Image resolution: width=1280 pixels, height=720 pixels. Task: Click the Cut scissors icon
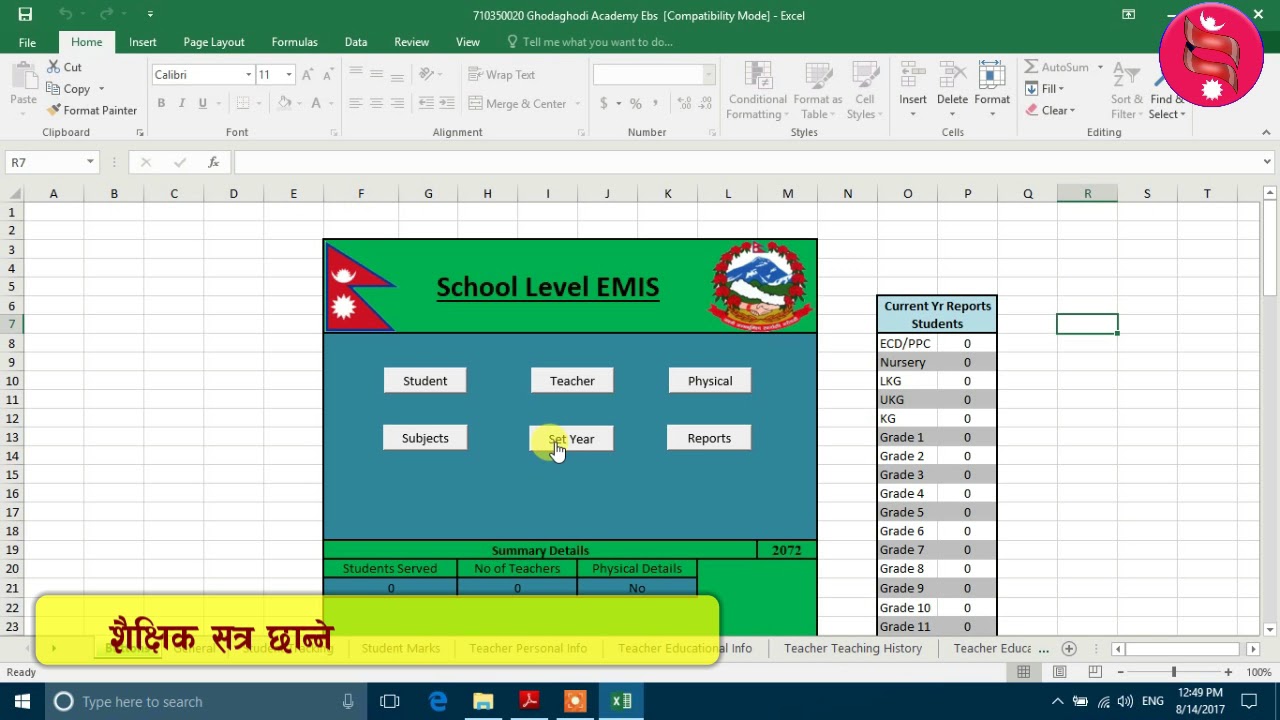[x=54, y=67]
